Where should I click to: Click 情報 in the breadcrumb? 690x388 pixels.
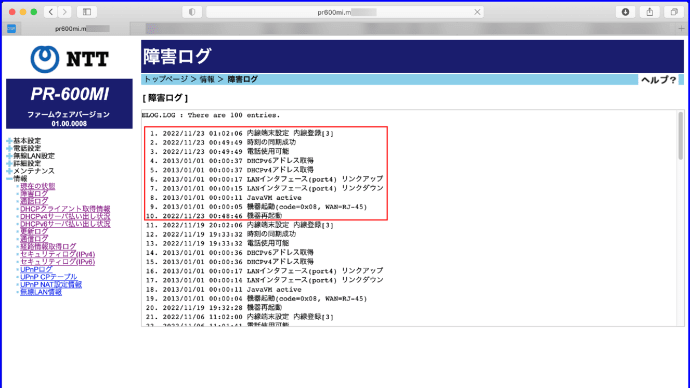[x=207, y=79]
